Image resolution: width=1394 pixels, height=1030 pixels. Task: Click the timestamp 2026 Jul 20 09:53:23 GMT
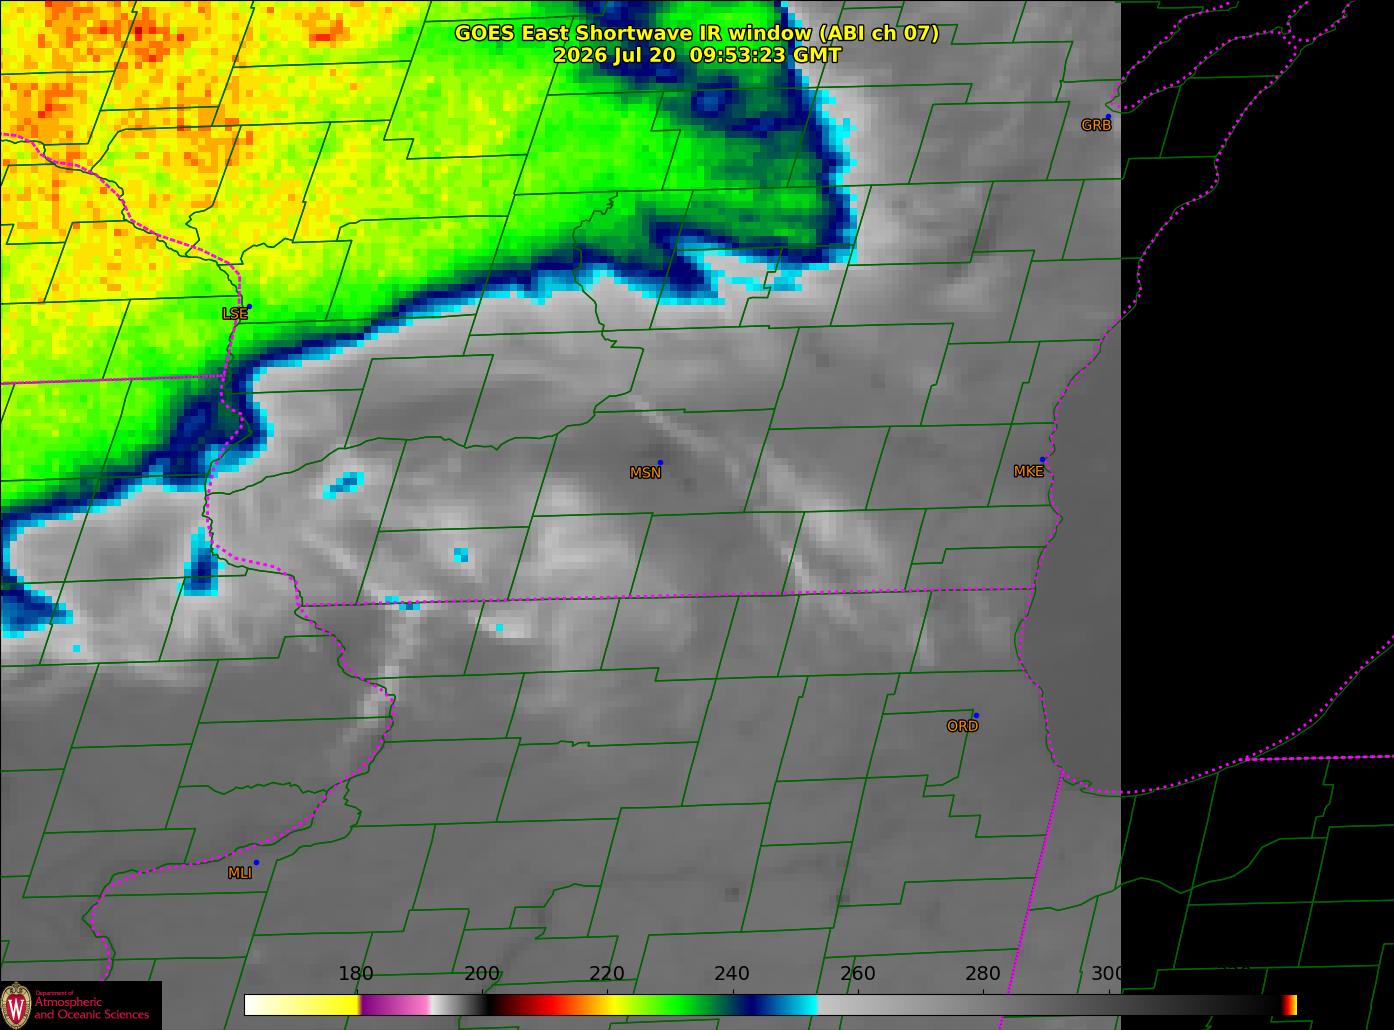(x=697, y=55)
